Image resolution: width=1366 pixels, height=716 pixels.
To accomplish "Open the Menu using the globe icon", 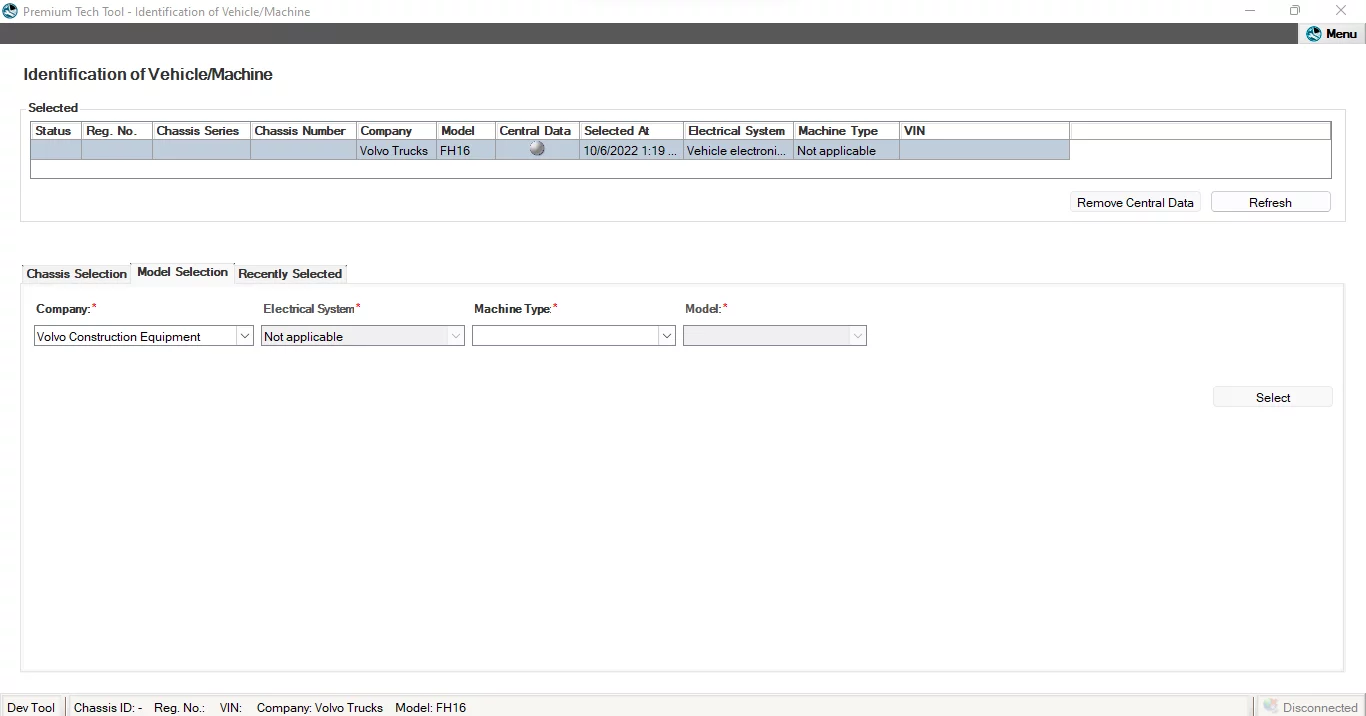I will (x=1314, y=33).
